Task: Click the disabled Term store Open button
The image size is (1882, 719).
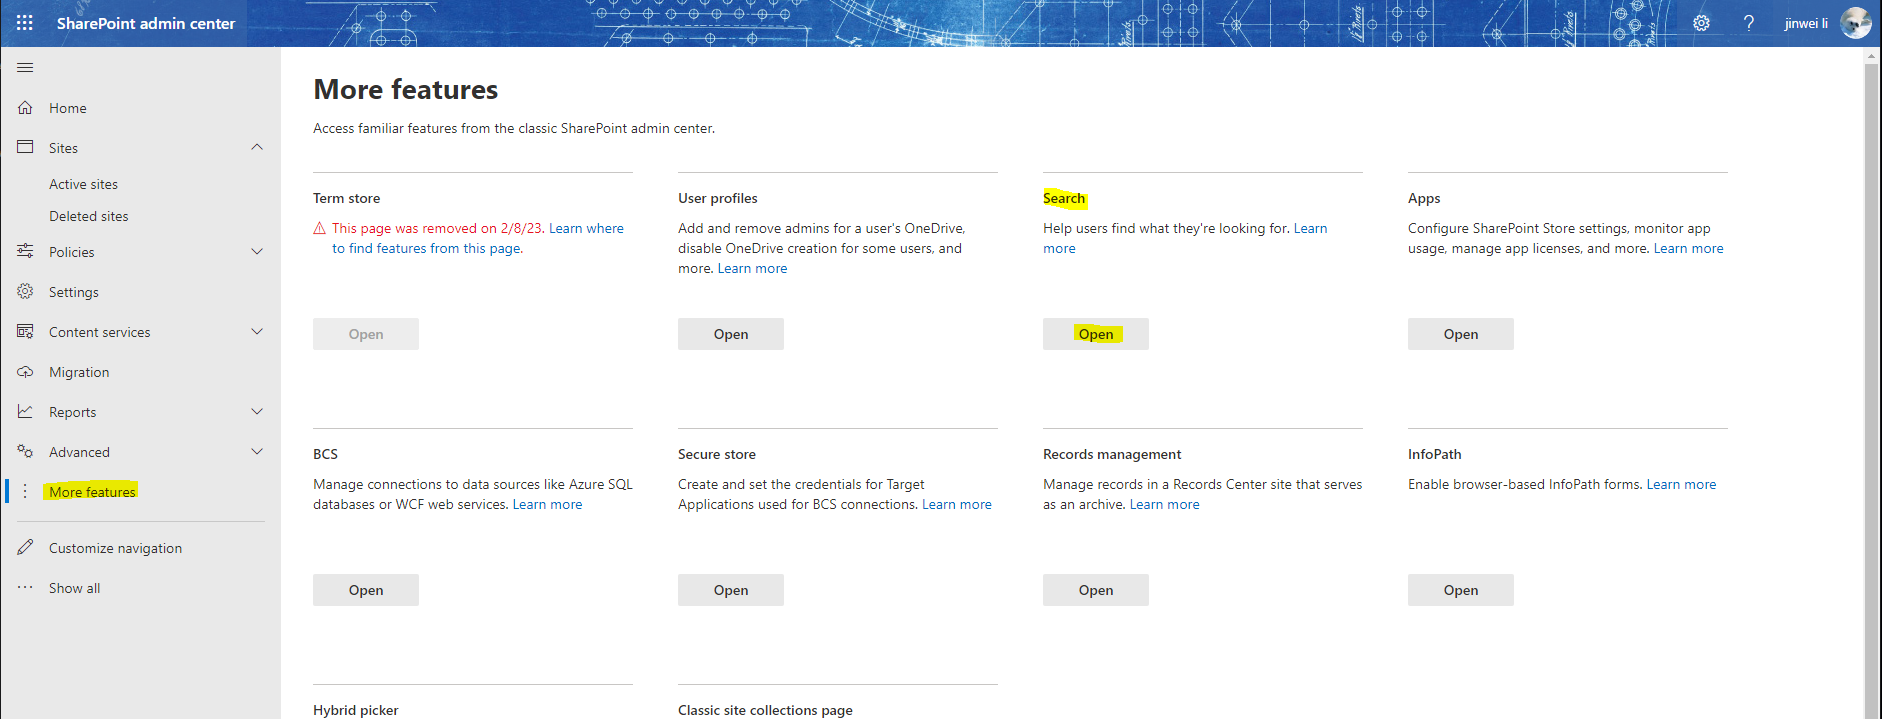Action: coord(366,334)
